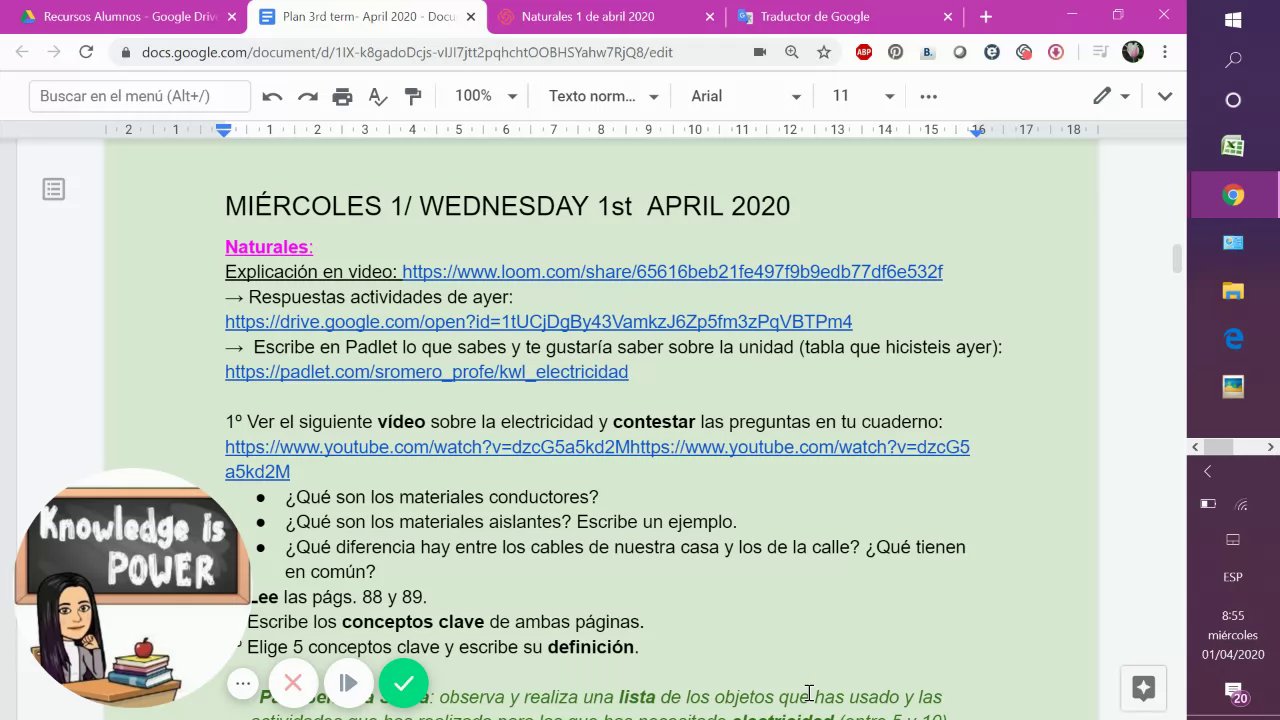Close the Traductor de Google tab
This screenshot has width=1280, height=720.
pyautogui.click(x=949, y=17)
